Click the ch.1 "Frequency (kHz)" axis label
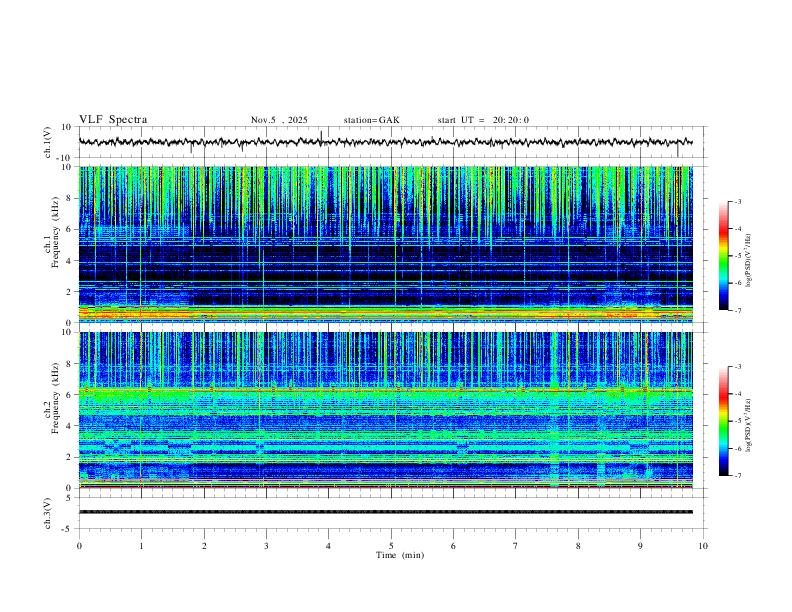This screenshot has width=792, height=612. tap(55, 232)
